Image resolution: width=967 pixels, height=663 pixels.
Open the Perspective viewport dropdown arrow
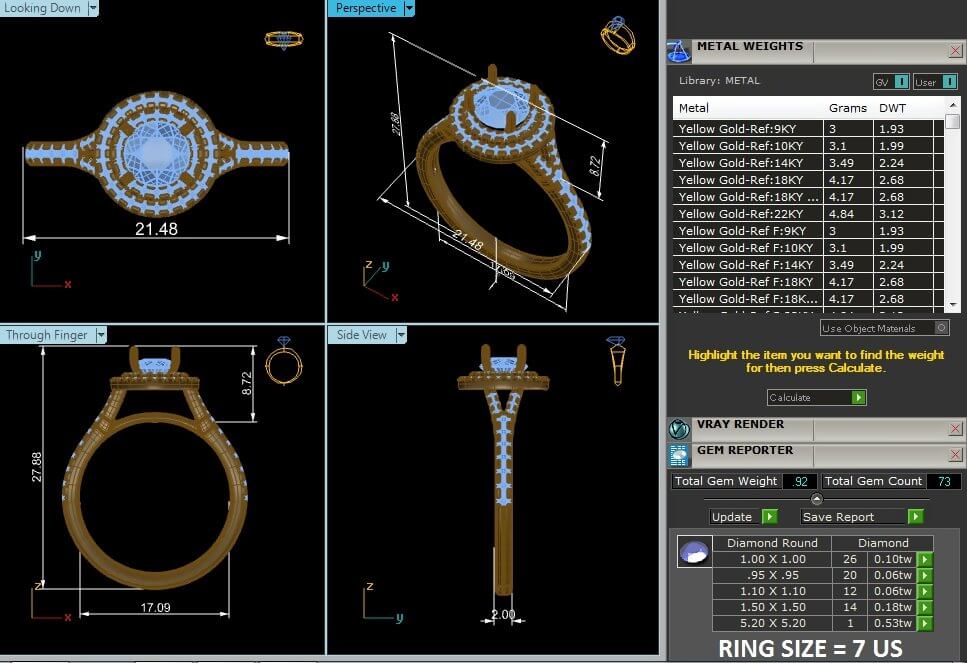point(408,8)
